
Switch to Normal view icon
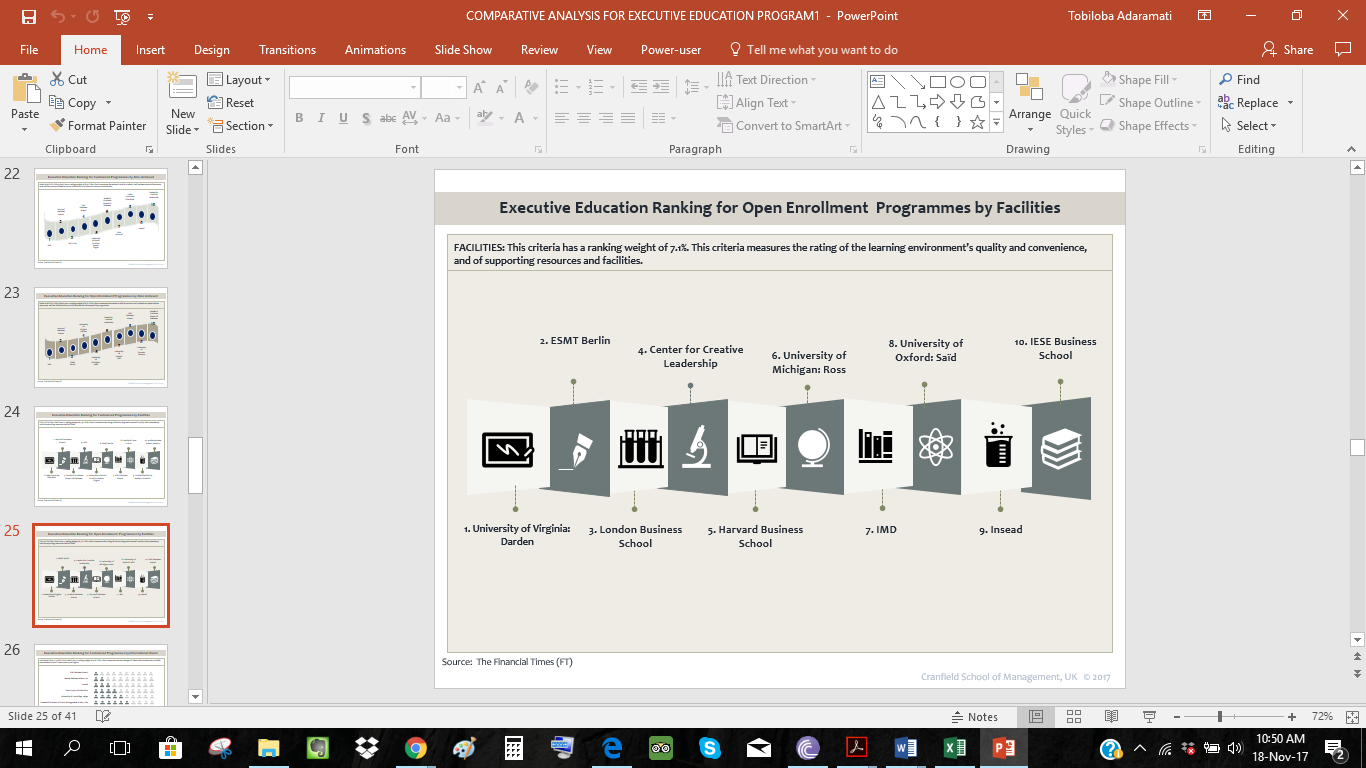(1036, 717)
